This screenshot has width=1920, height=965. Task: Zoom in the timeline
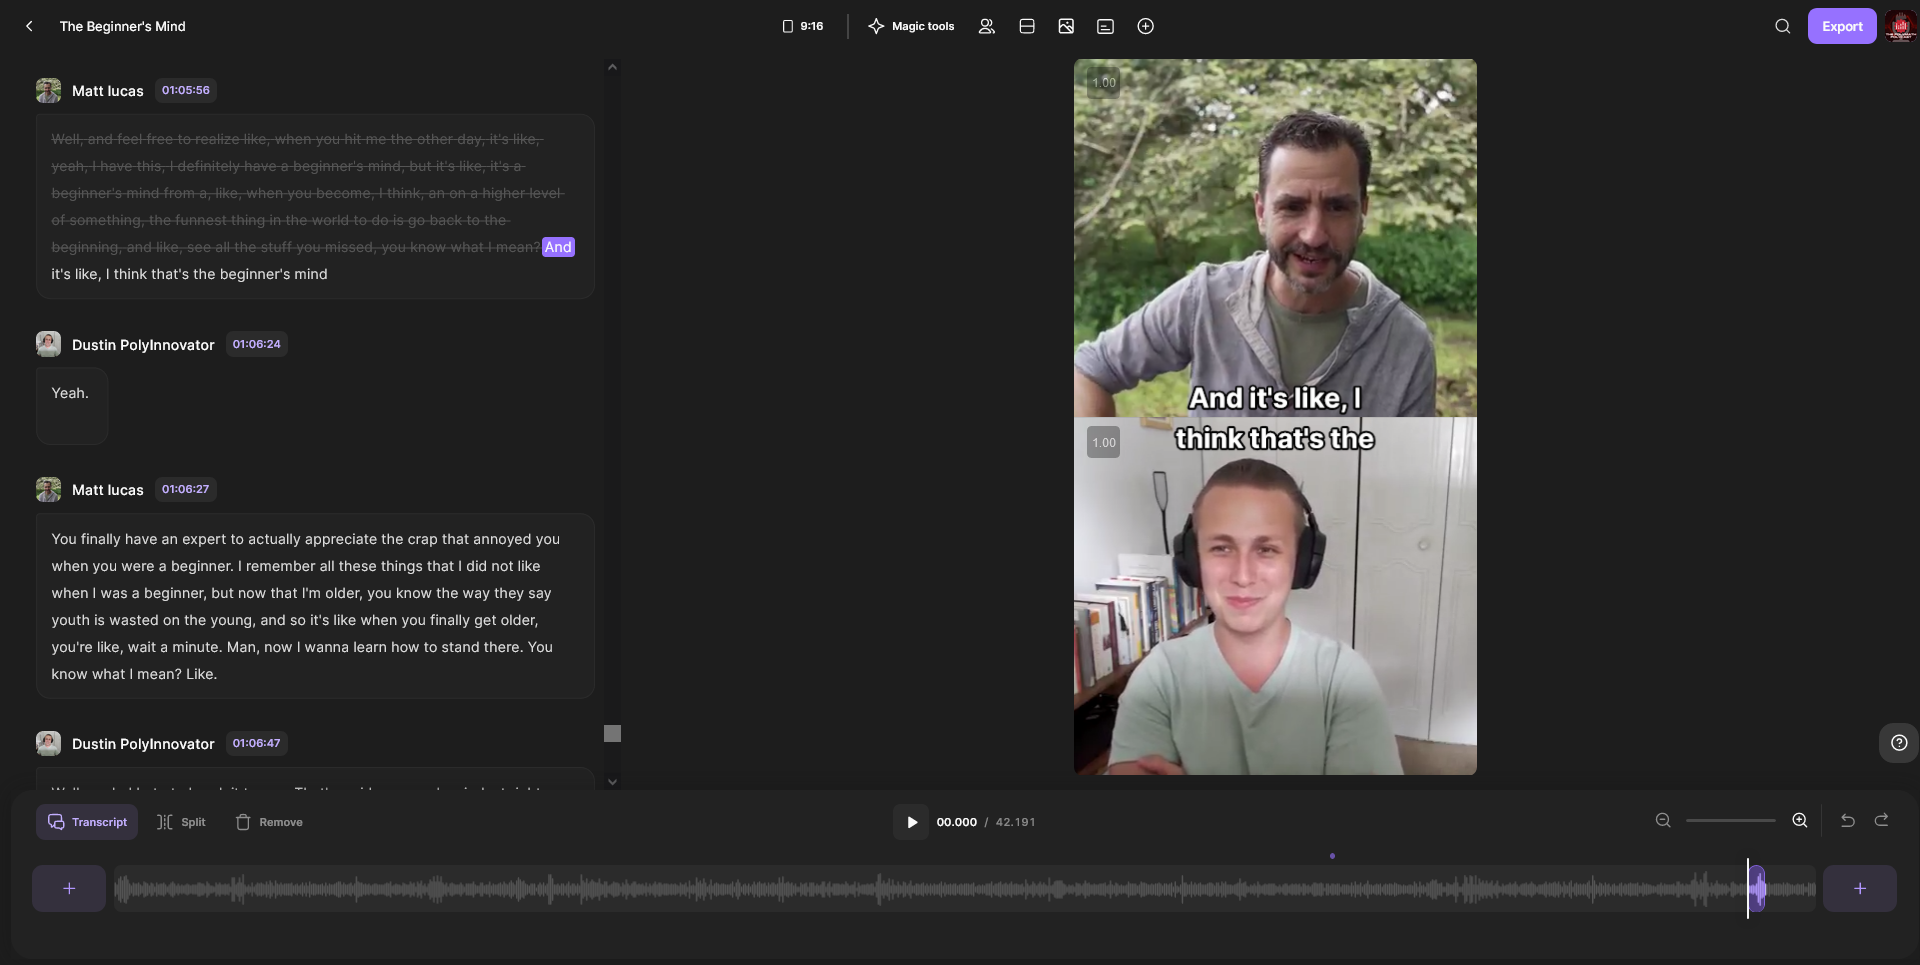coord(1799,821)
